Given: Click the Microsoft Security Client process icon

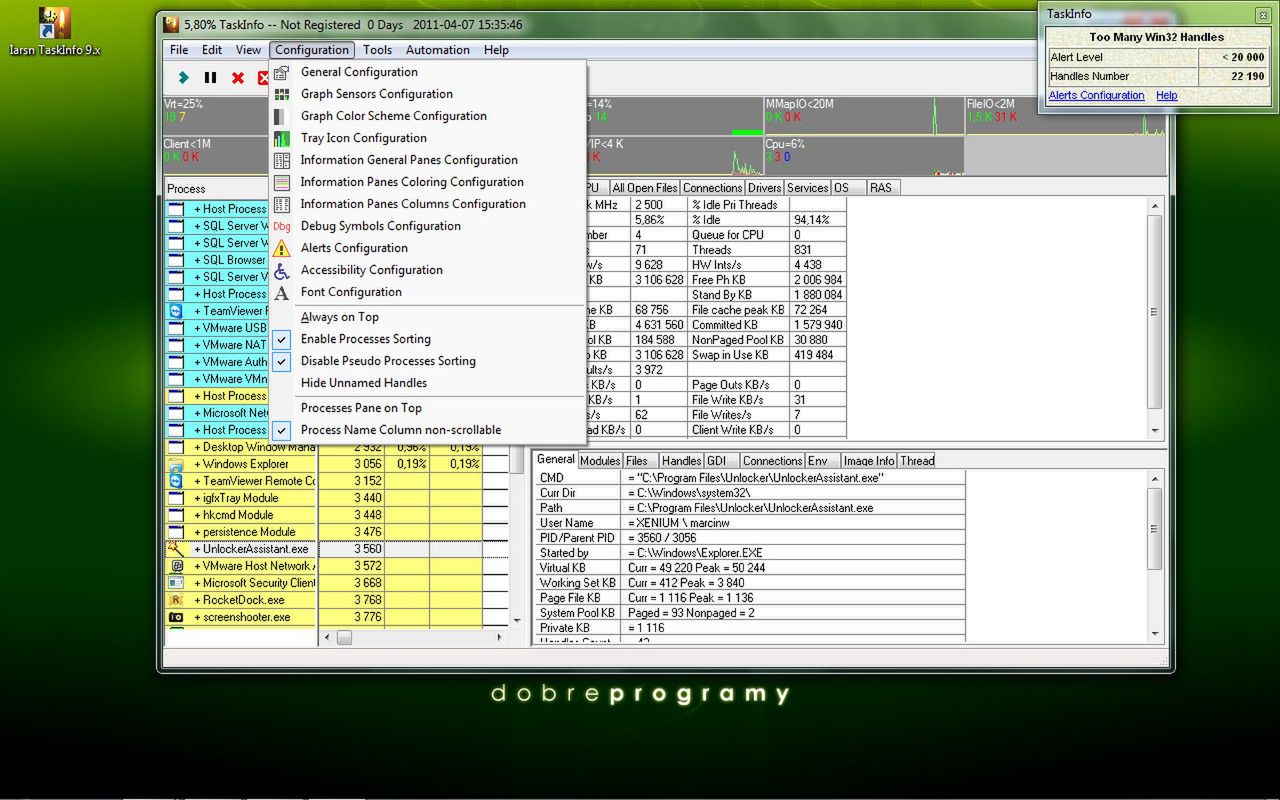Looking at the screenshot, I should (x=176, y=583).
